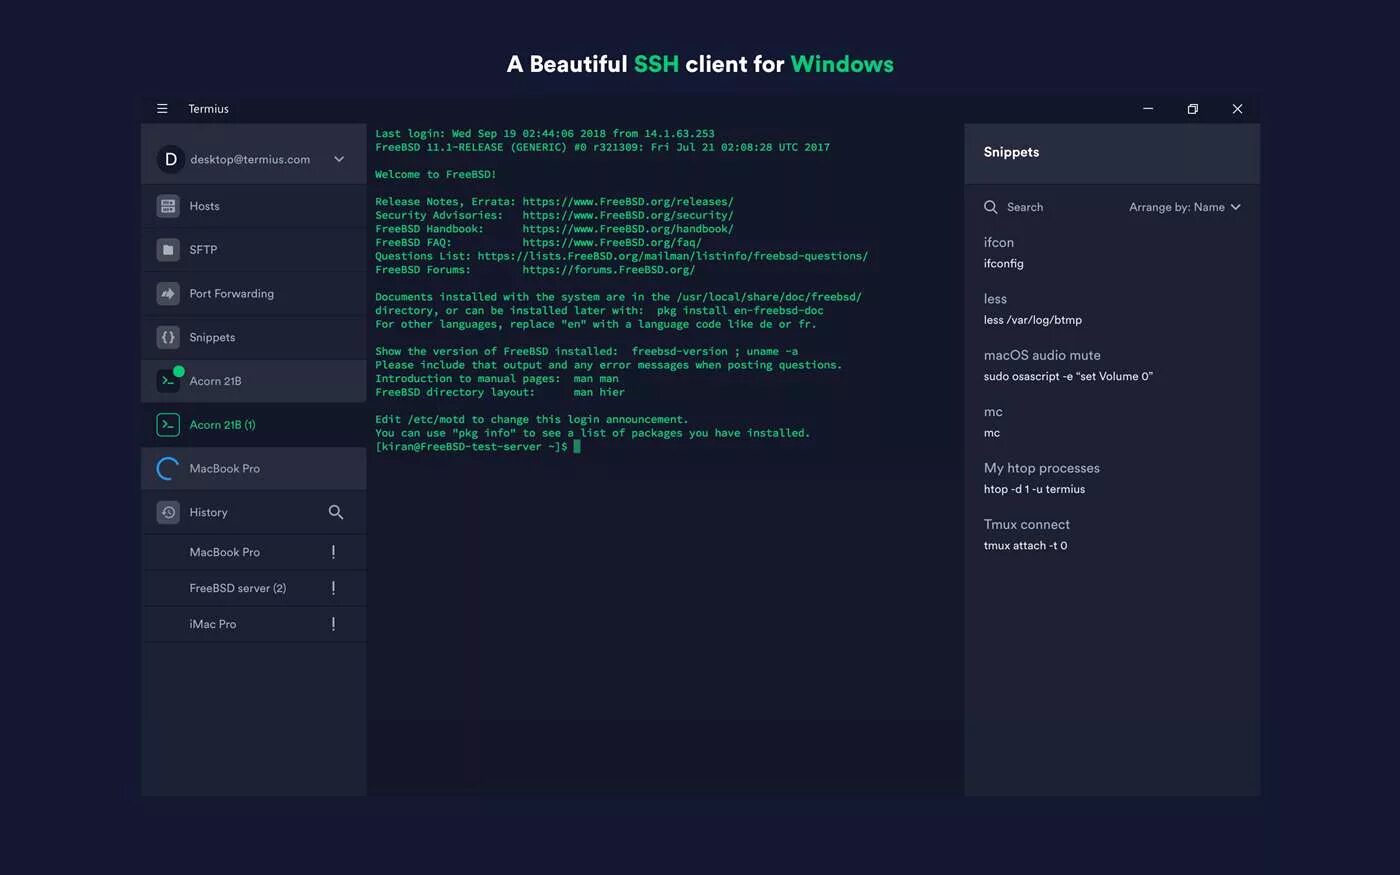Open the hamburger menu beside Termius
Viewport: 1400px width, 875px height.
(x=162, y=109)
